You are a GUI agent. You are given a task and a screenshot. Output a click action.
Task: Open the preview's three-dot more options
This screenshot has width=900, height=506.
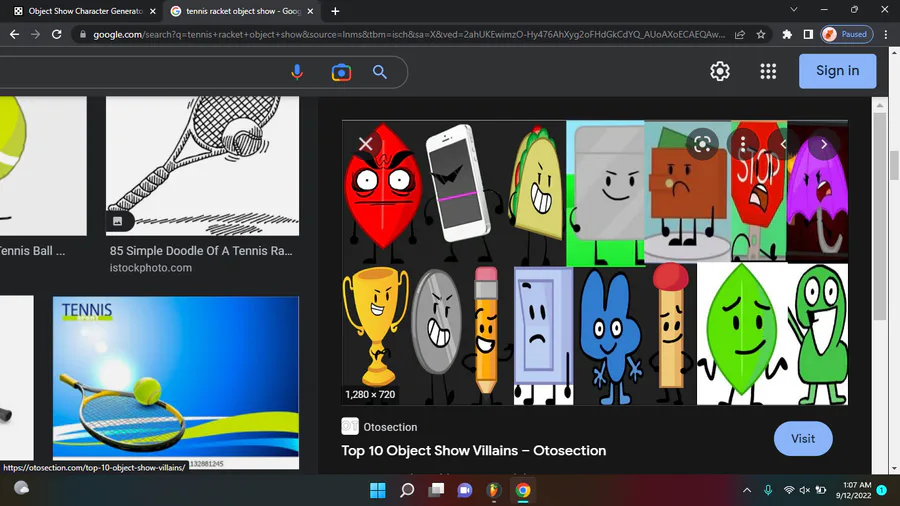click(x=743, y=144)
